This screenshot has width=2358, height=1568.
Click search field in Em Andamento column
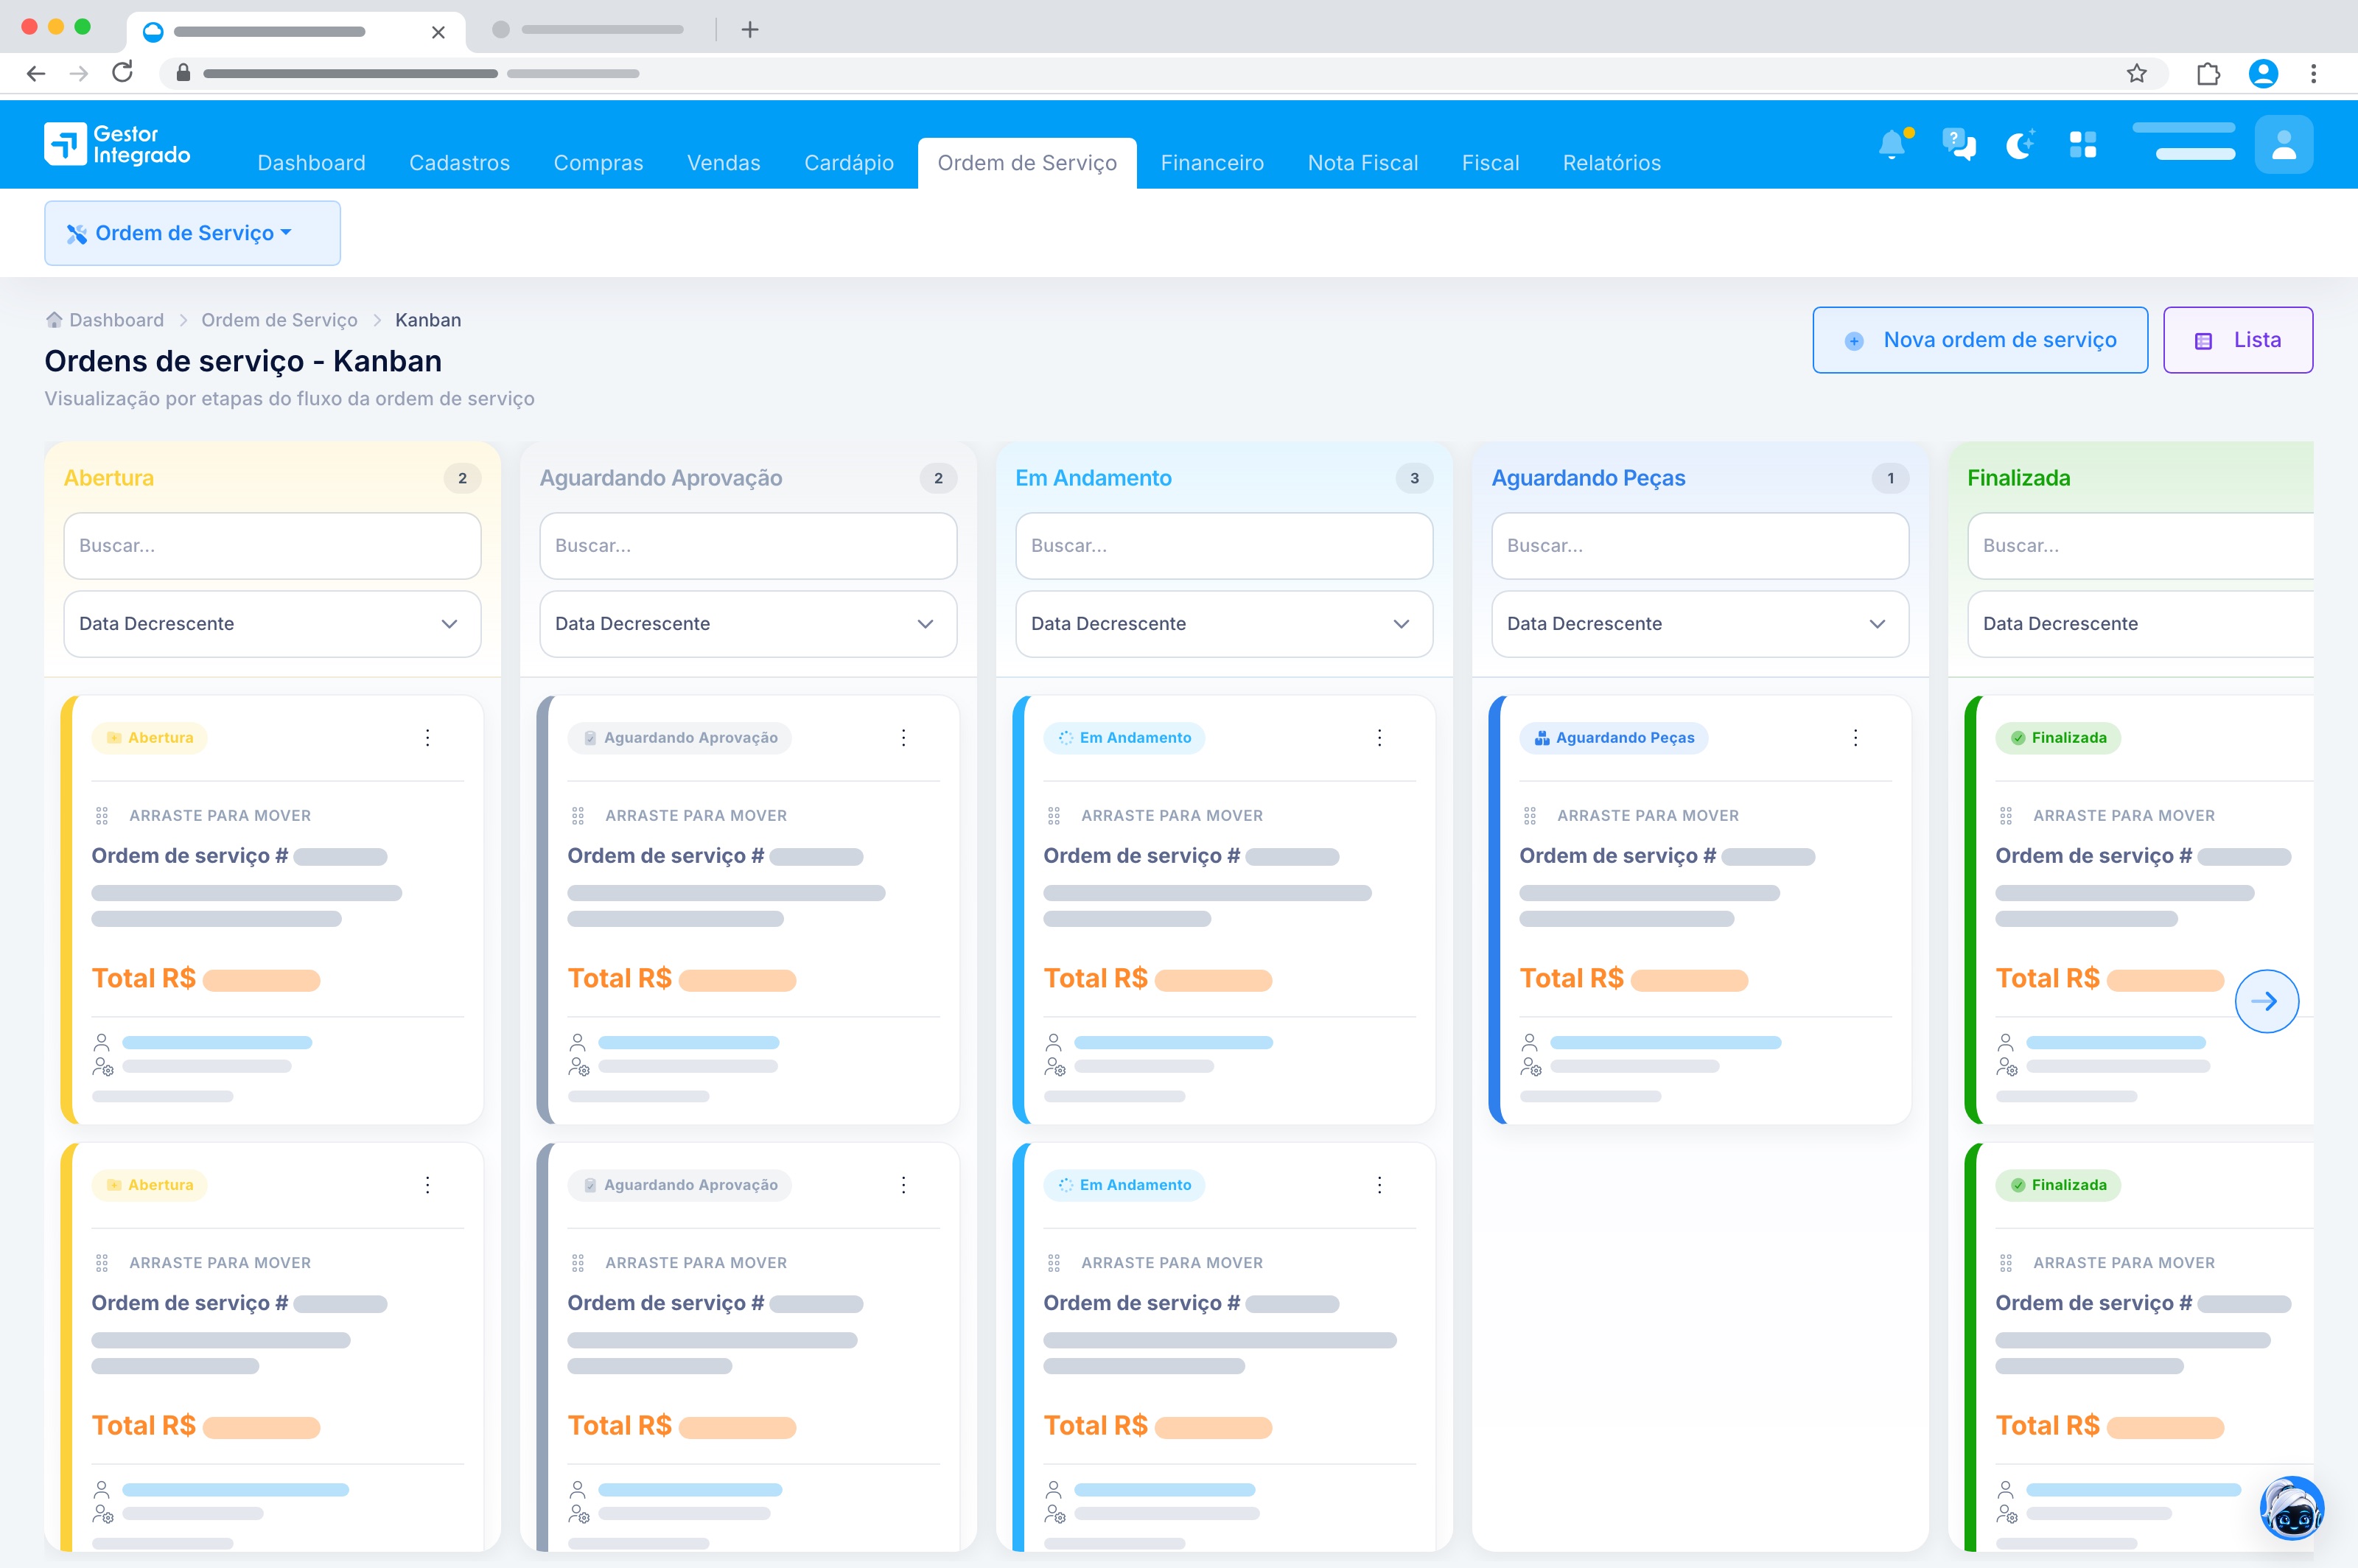[x=1224, y=546]
